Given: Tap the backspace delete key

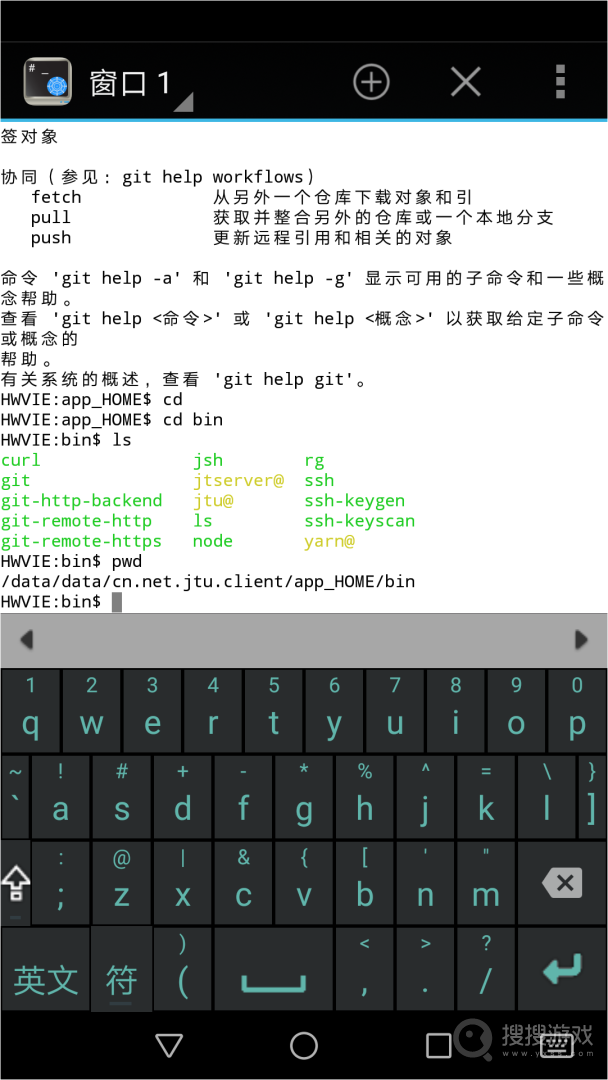Looking at the screenshot, I should tap(563, 882).
